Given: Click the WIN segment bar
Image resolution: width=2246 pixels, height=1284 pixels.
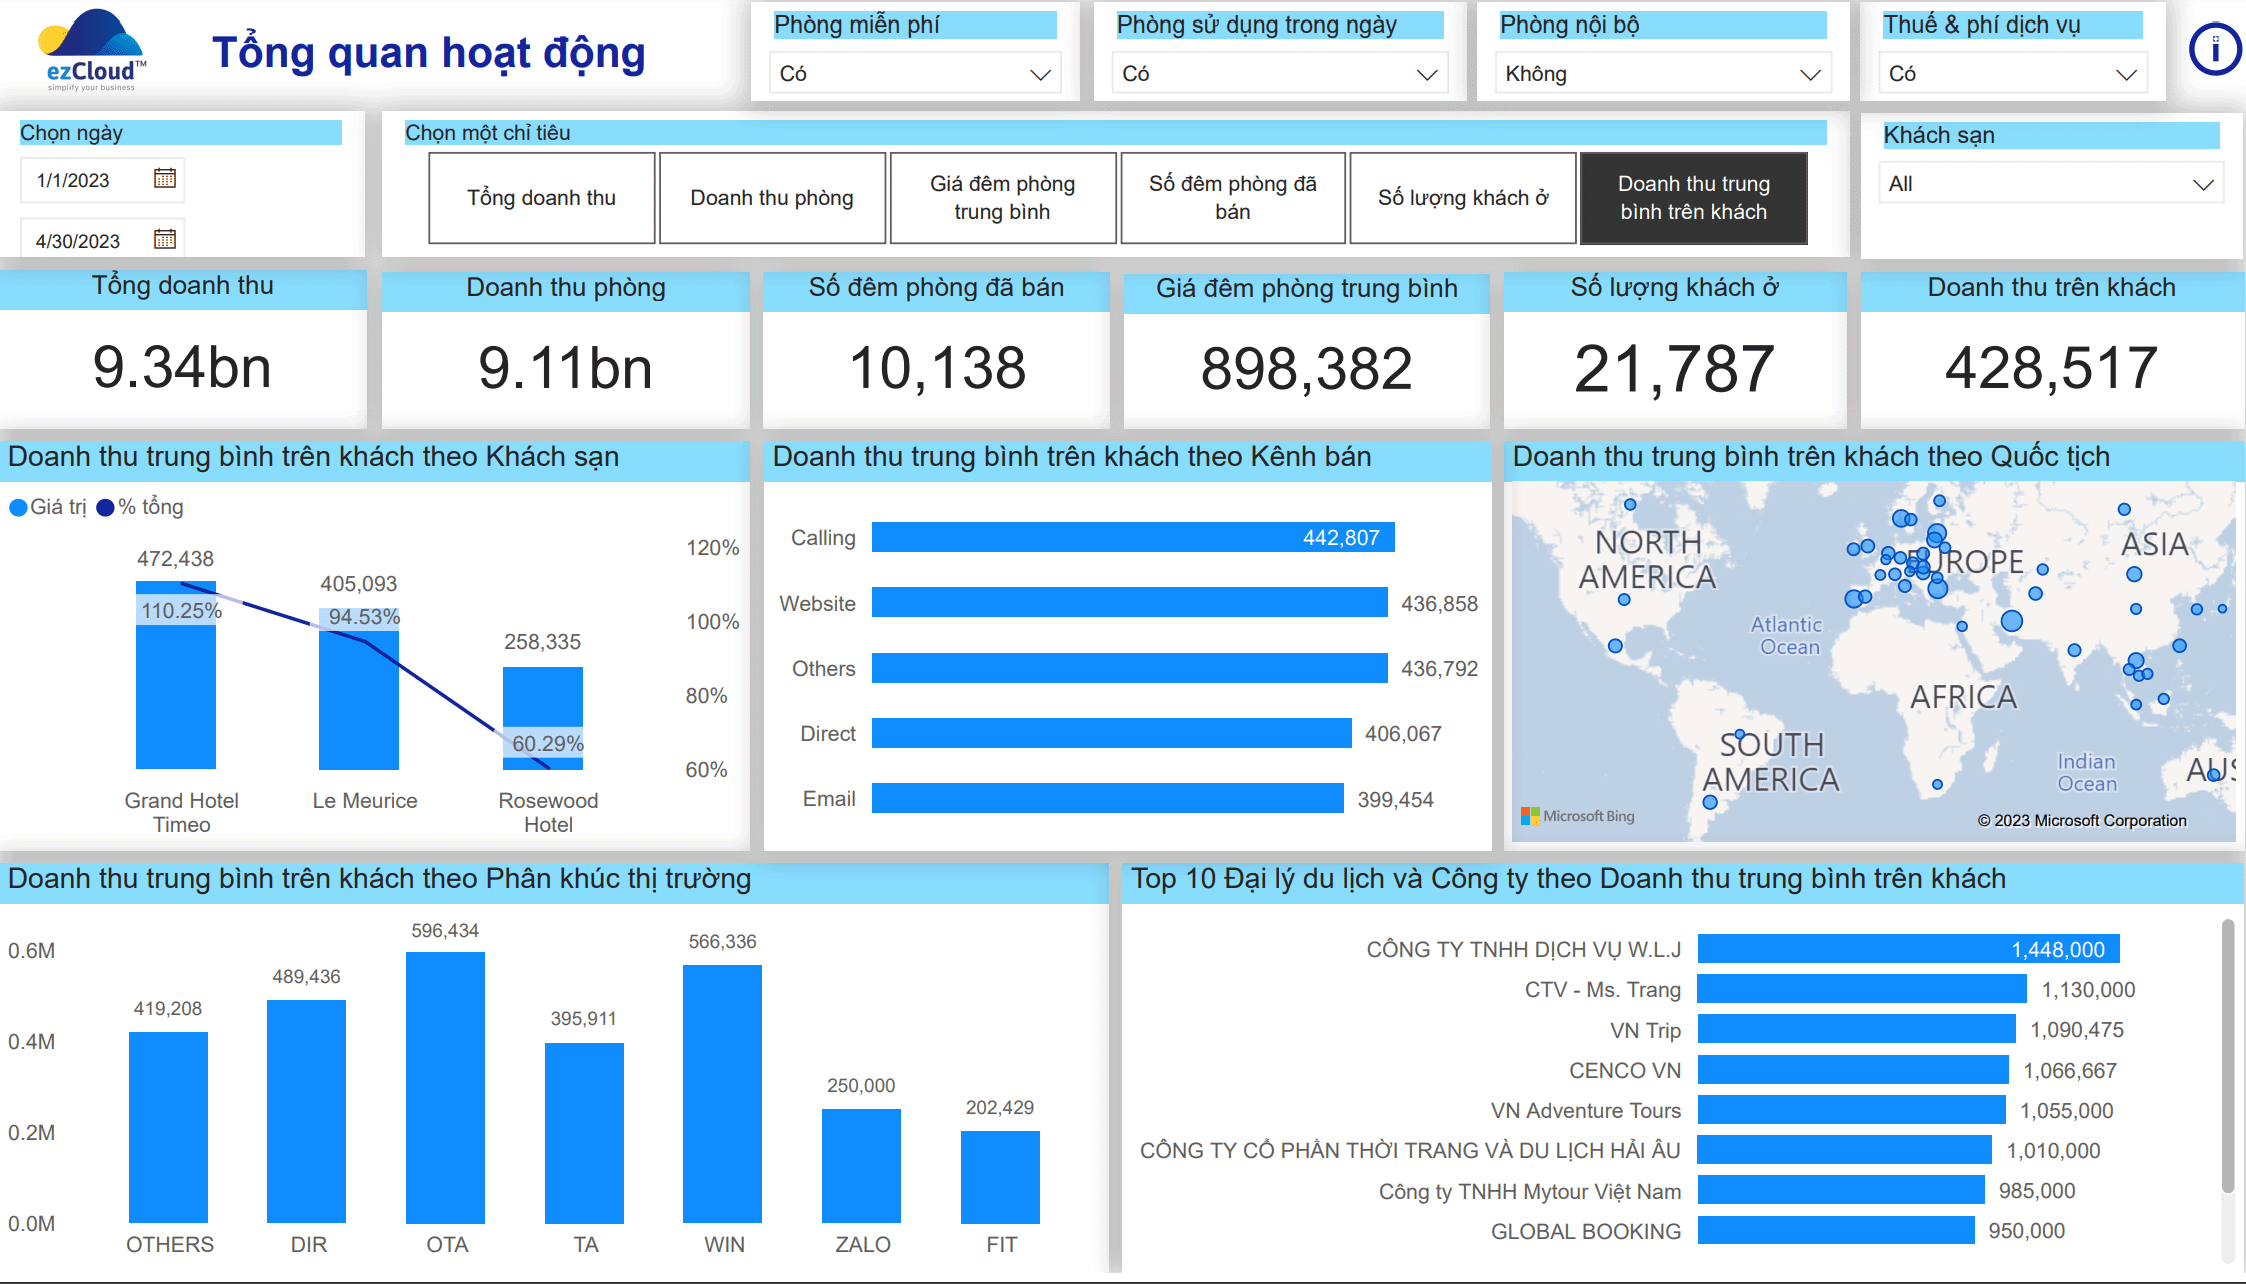Looking at the screenshot, I should [x=722, y=1094].
